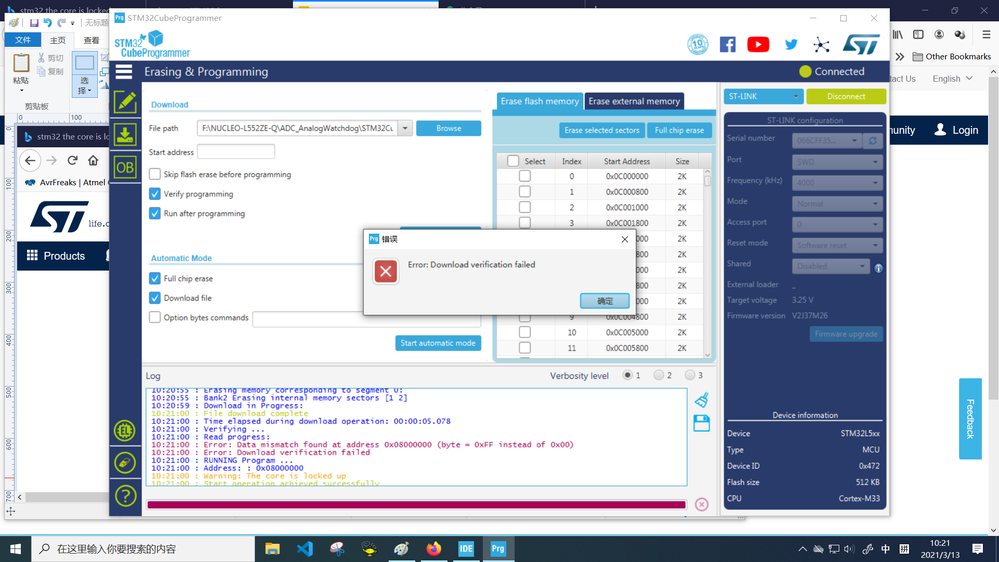Click Full chip erase button
Image resolution: width=999 pixels, height=562 pixels.
[679, 130]
